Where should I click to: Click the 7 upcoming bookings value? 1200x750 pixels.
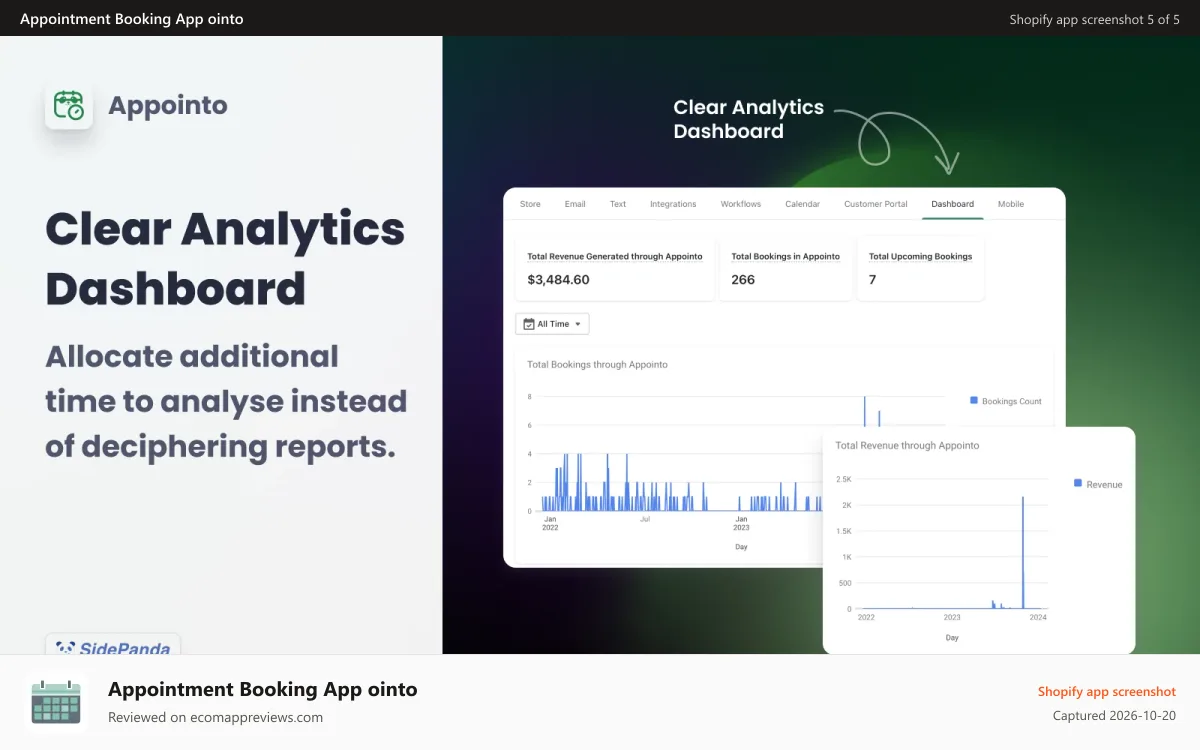tap(872, 280)
